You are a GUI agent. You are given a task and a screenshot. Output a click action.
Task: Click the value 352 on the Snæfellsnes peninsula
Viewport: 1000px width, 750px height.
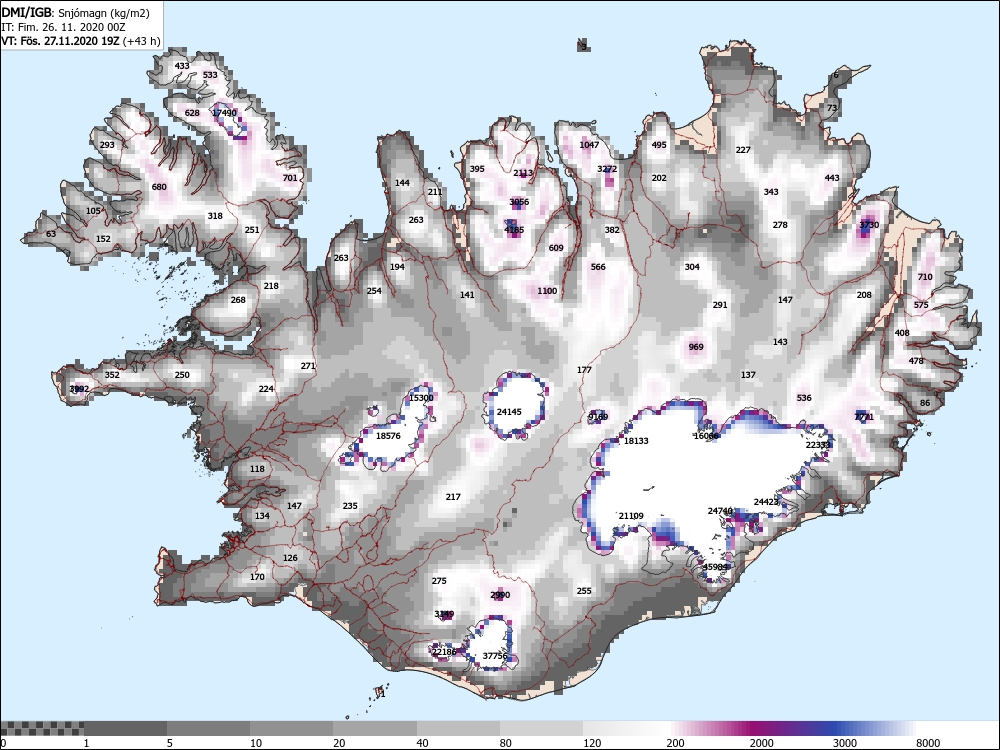tap(112, 375)
